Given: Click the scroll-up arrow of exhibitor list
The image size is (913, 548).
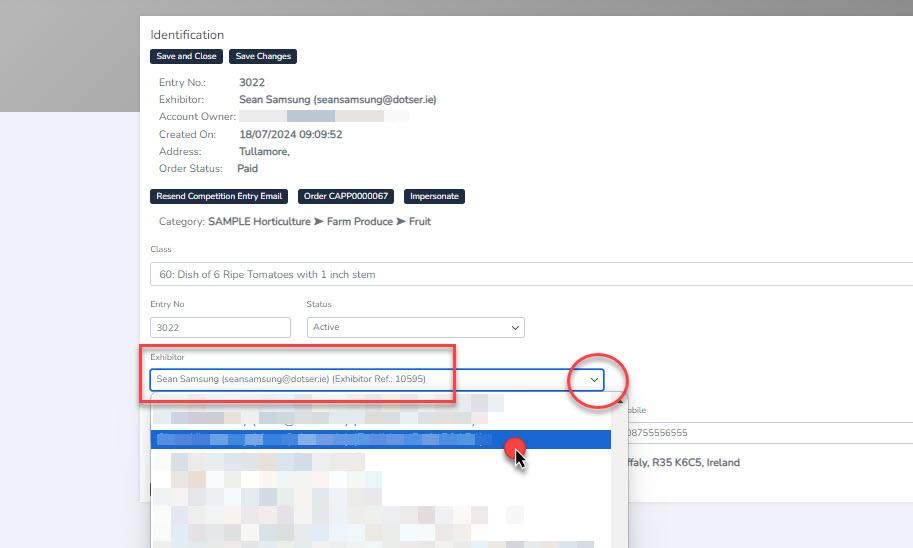Looking at the screenshot, I should [620, 399].
